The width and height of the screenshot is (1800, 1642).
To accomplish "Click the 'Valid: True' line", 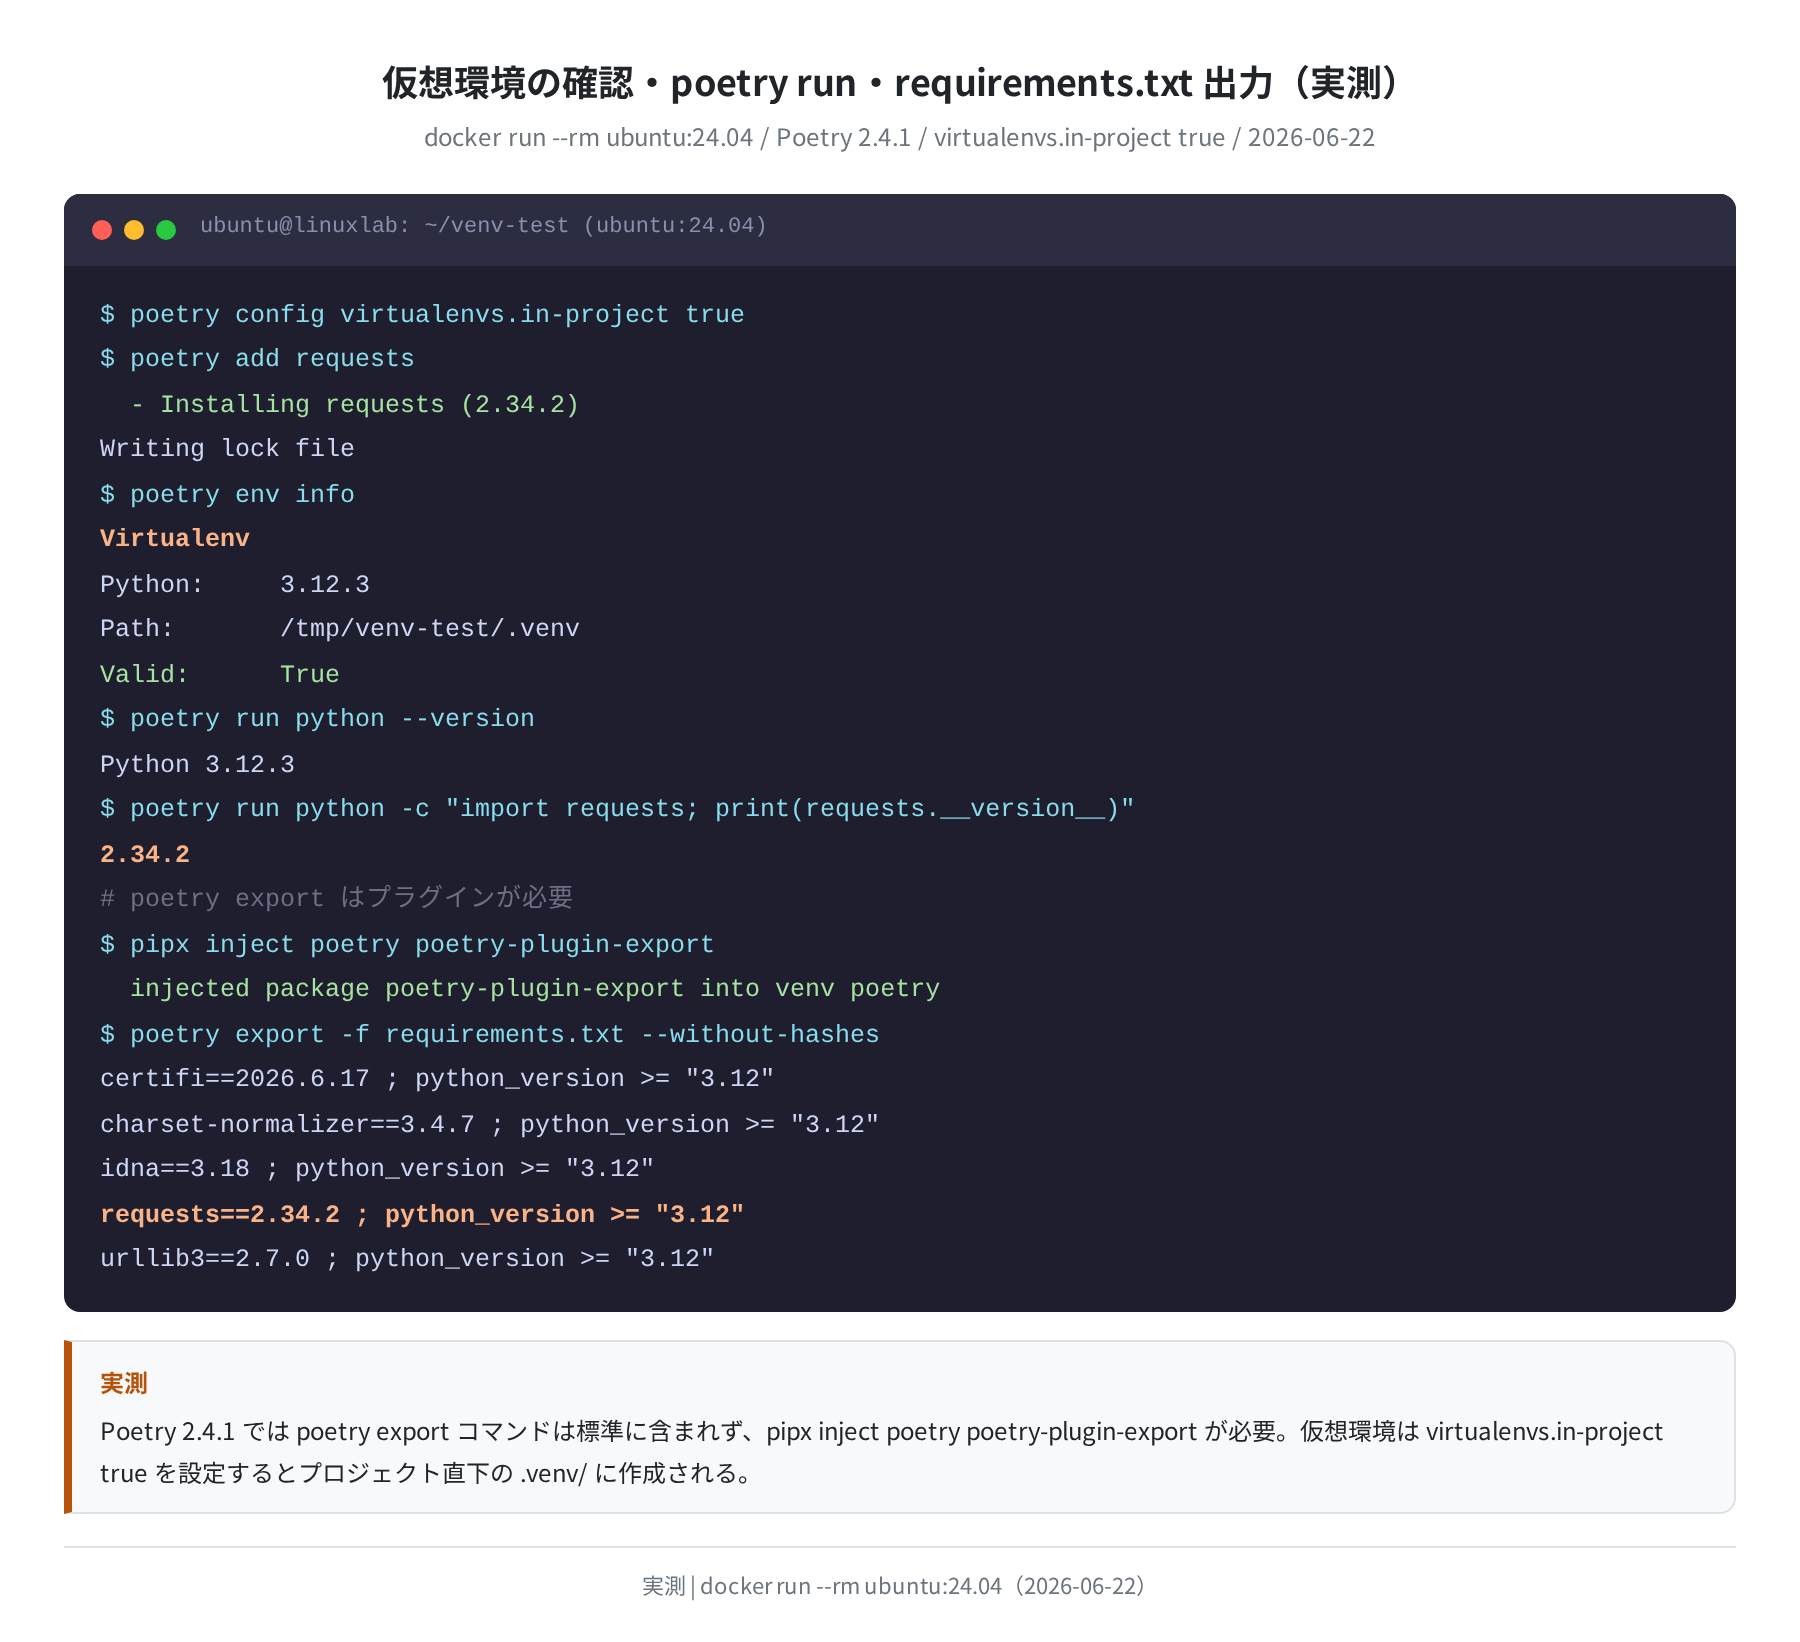I will point(220,674).
